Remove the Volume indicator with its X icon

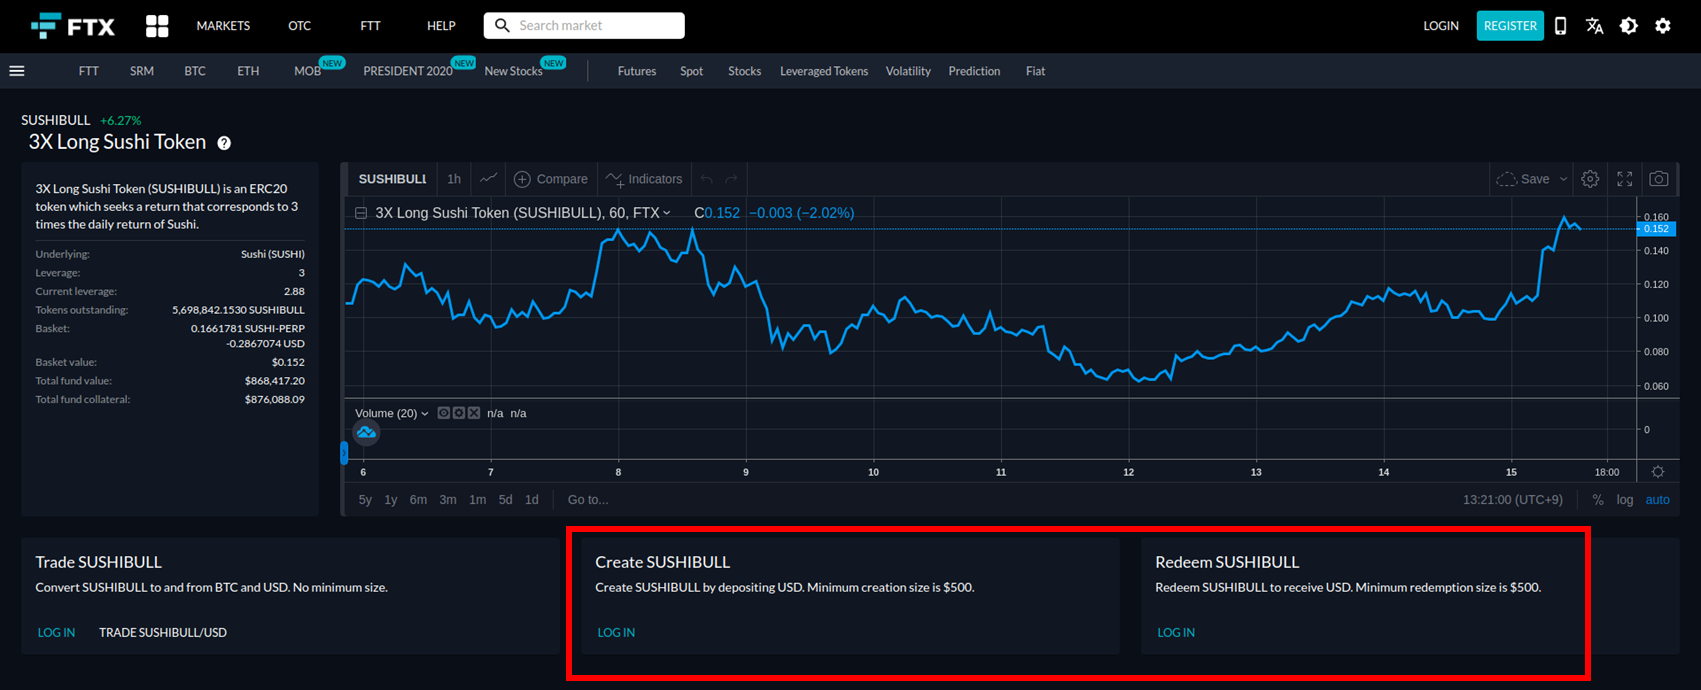pyautogui.click(x=474, y=413)
